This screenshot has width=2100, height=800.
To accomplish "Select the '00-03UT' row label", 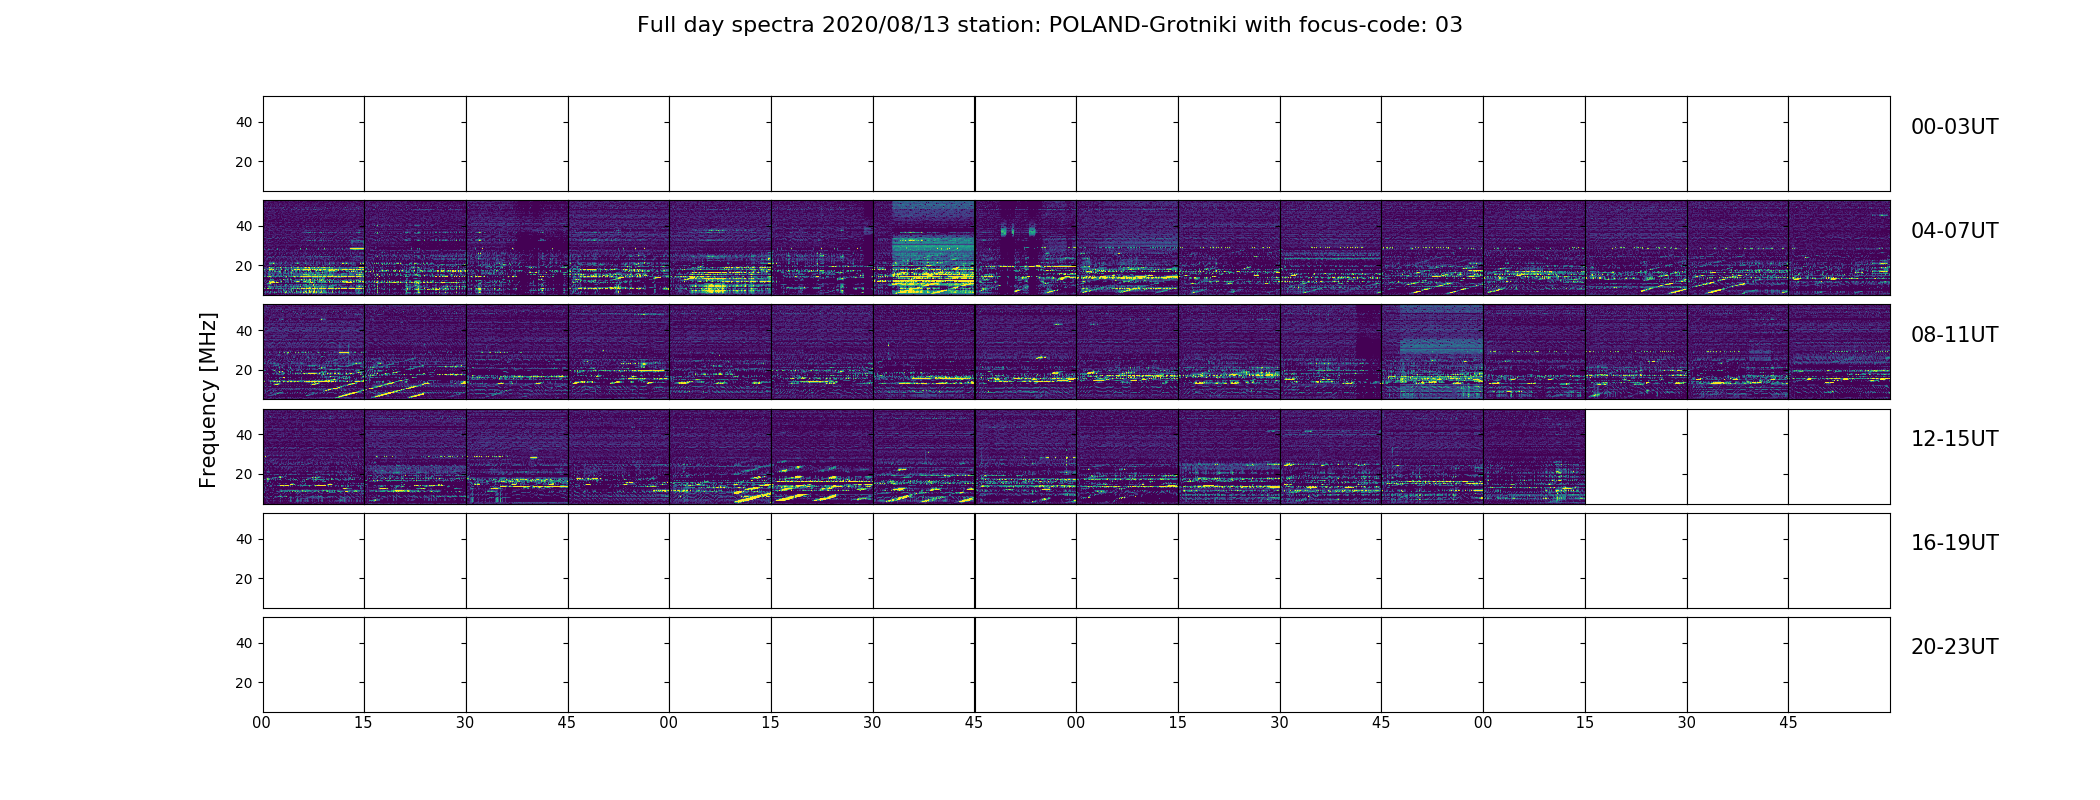I will tap(1954, 127).
